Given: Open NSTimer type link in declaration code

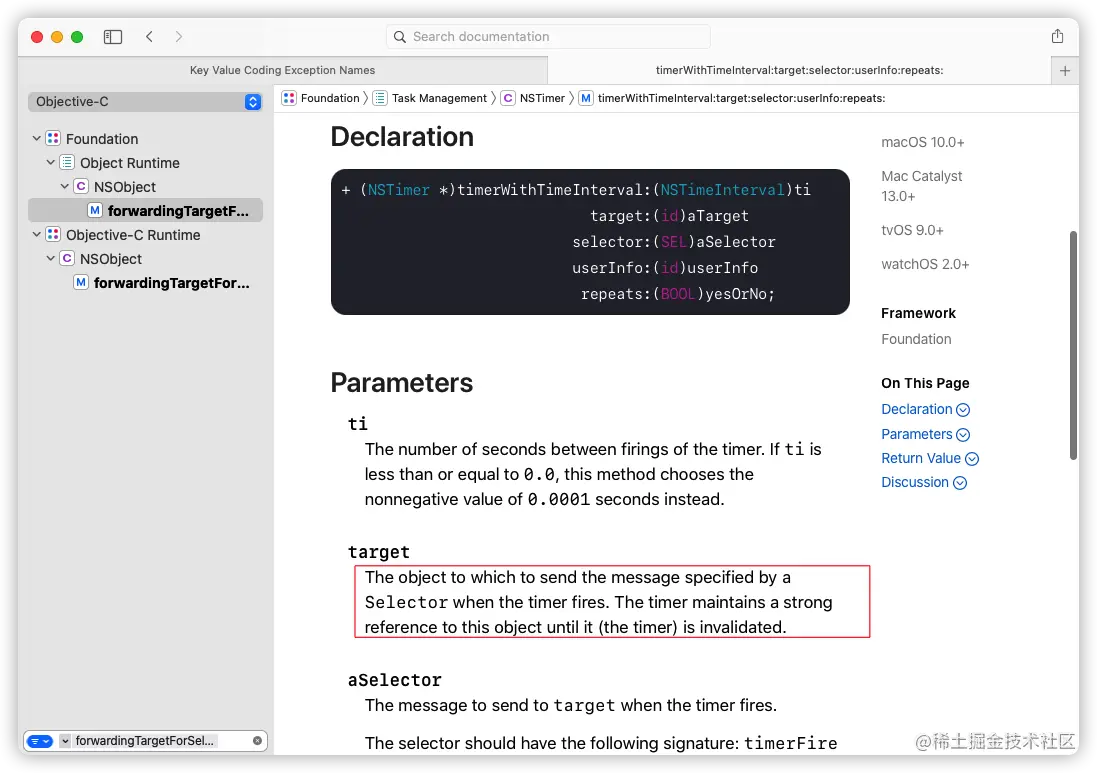Looking at the screenshot, I should pyautogui.click(x=398, y=190).
